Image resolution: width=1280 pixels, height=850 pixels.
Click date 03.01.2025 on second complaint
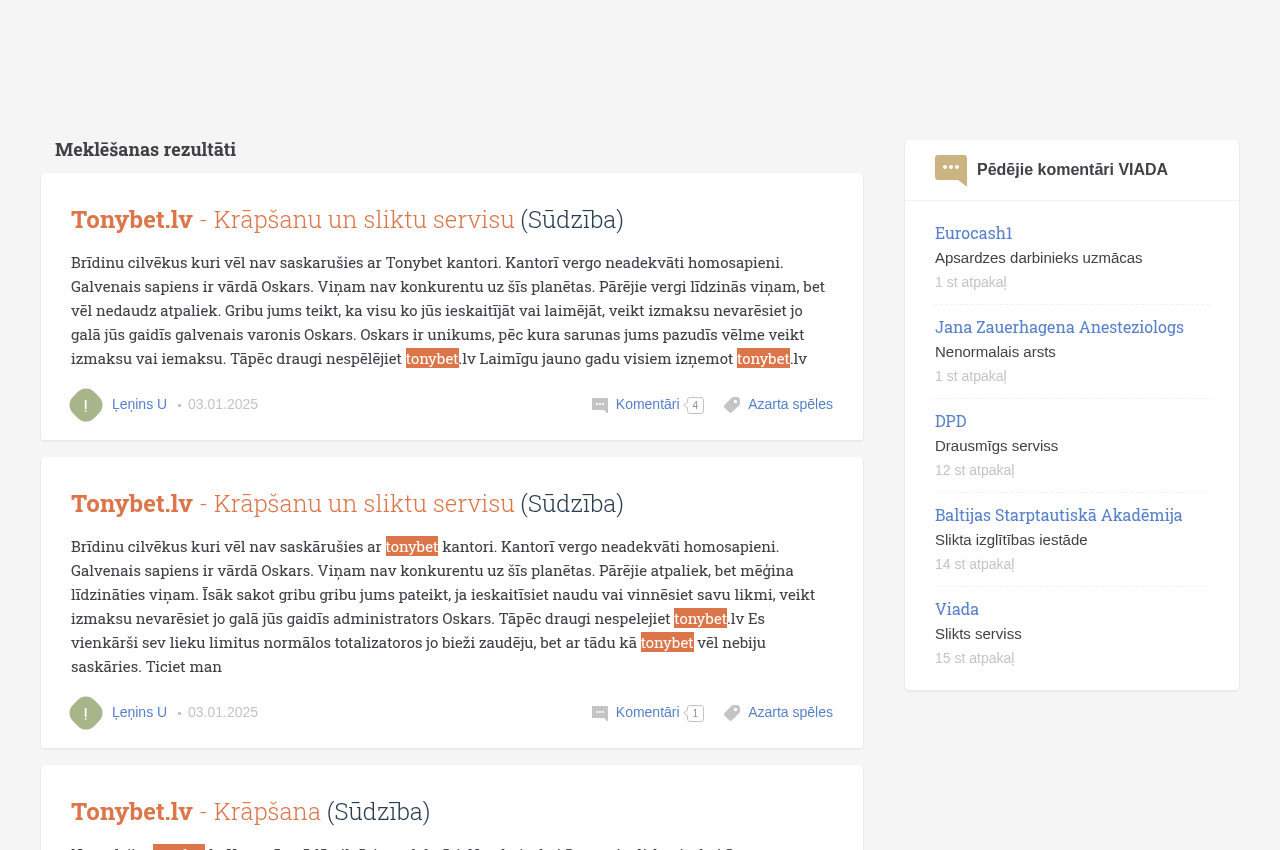click(x=223, y=712)
